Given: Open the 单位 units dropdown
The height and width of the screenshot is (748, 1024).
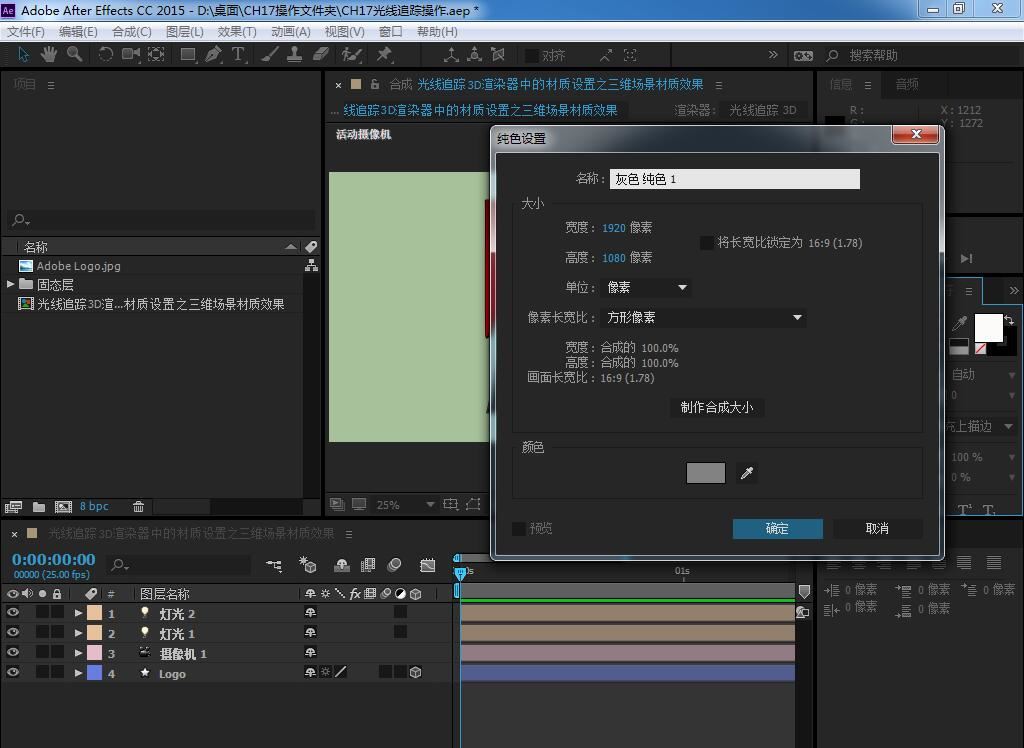Looking at the screenshot, I should [x=647, y=288].
